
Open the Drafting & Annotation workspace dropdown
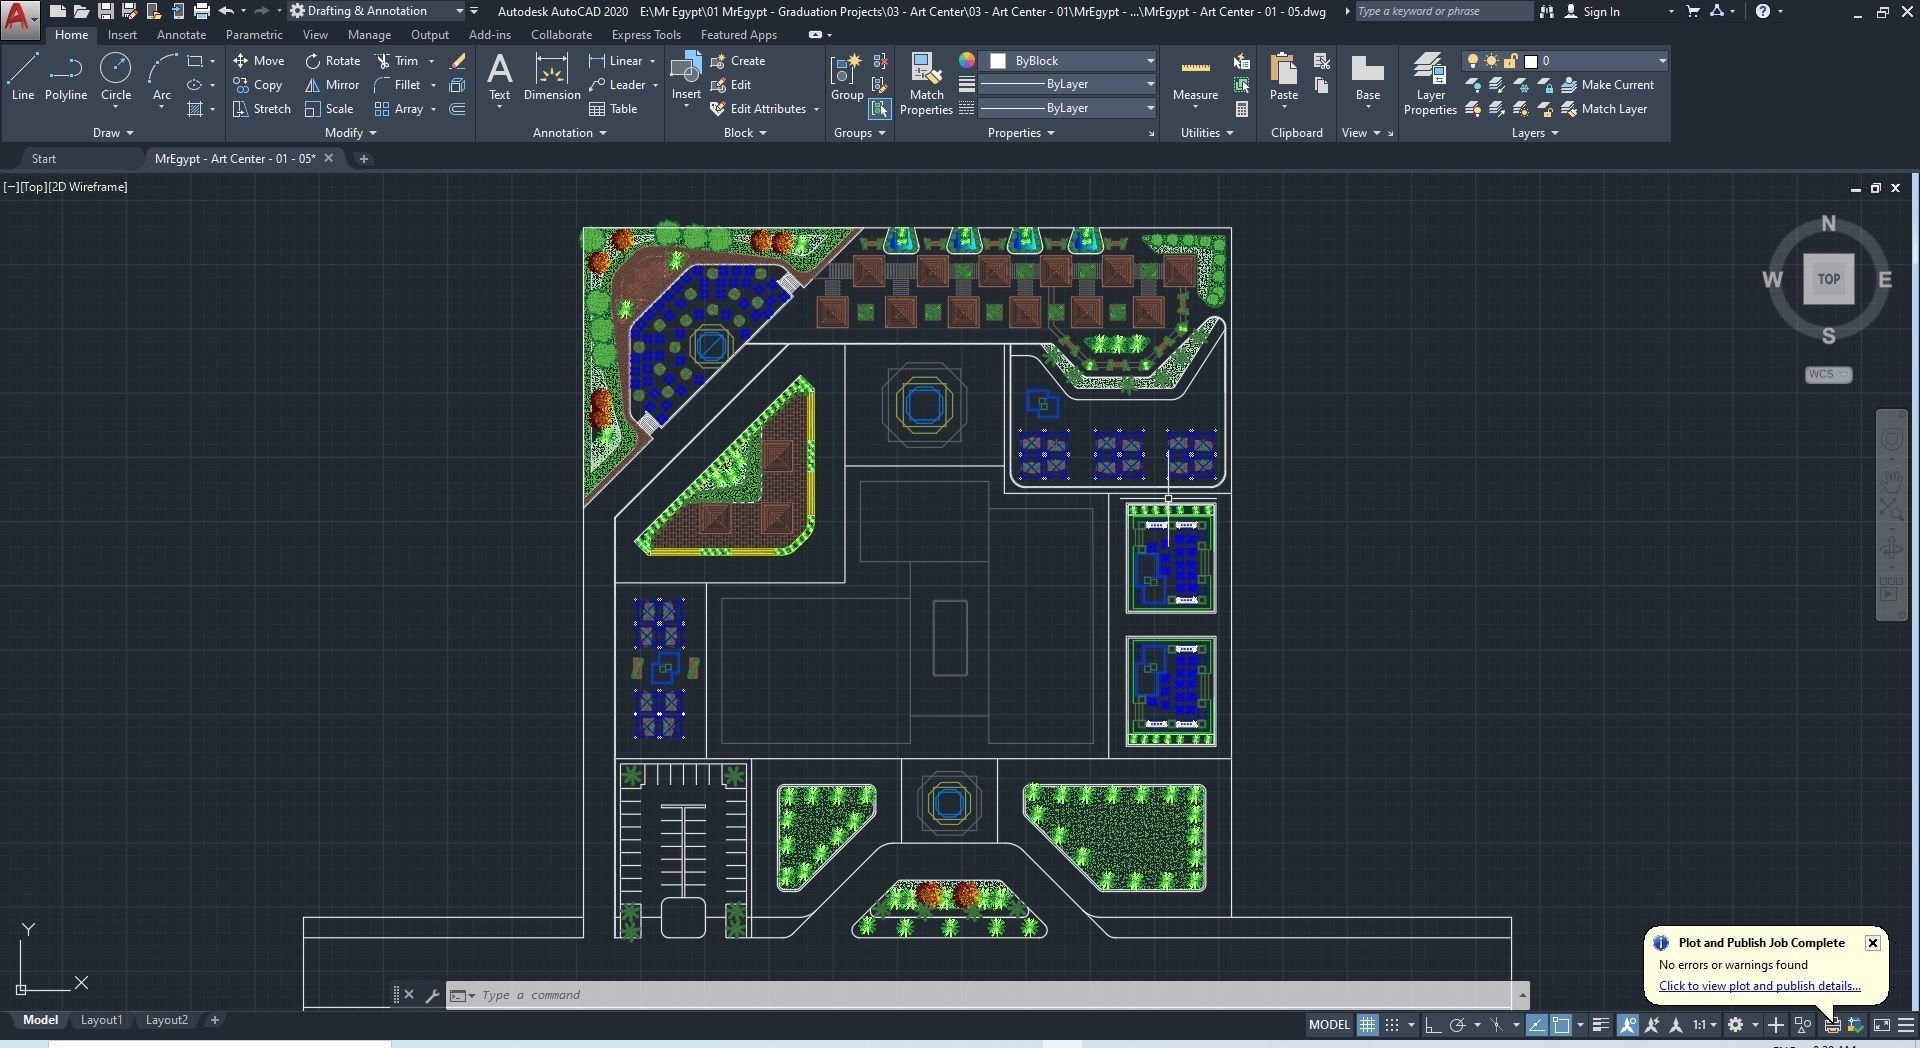(x=376, y=11)
